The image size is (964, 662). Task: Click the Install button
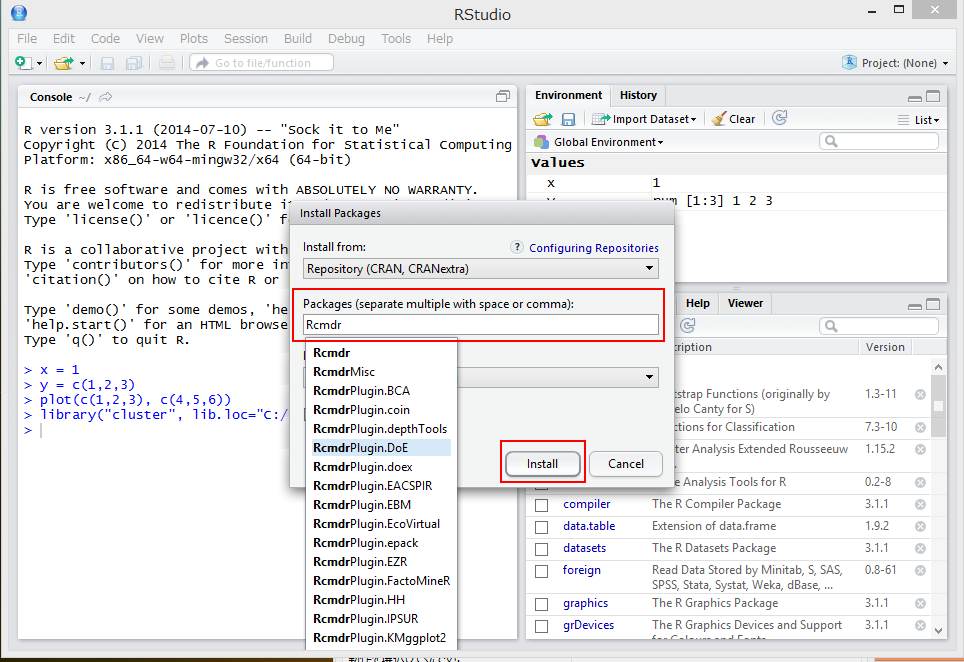[542, 464]
